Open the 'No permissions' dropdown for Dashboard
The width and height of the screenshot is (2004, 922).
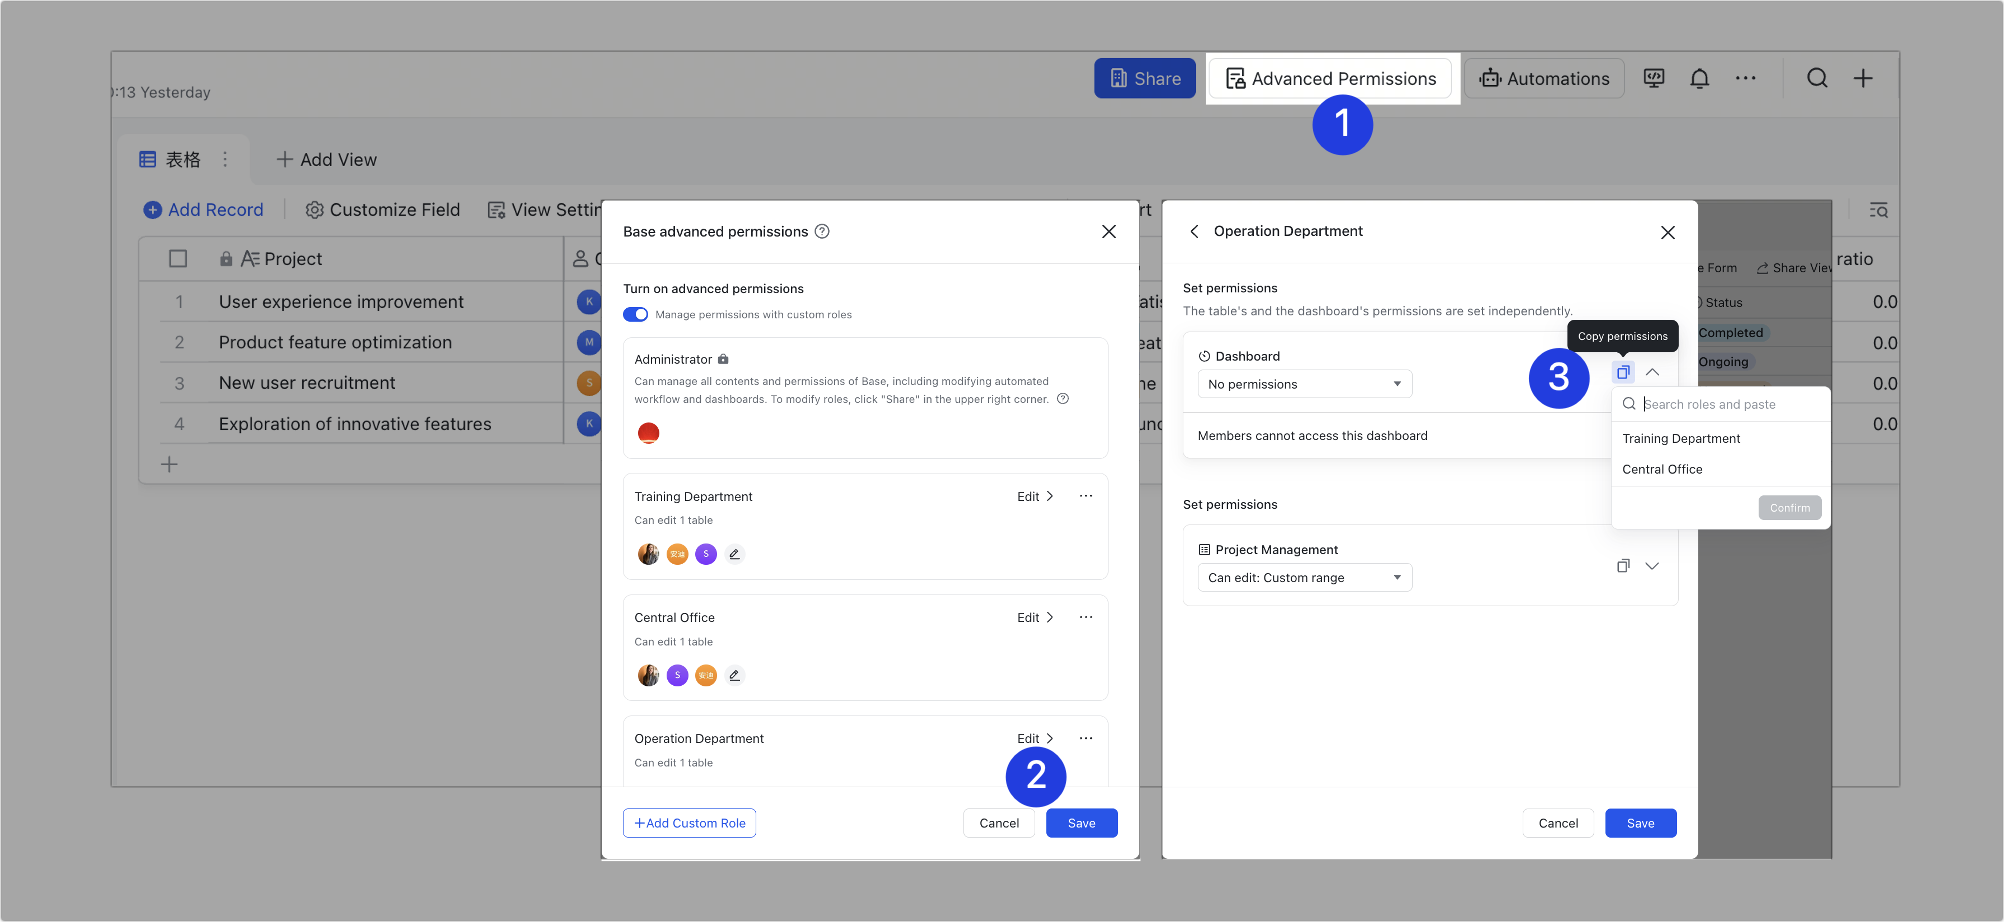[1304, 383]
